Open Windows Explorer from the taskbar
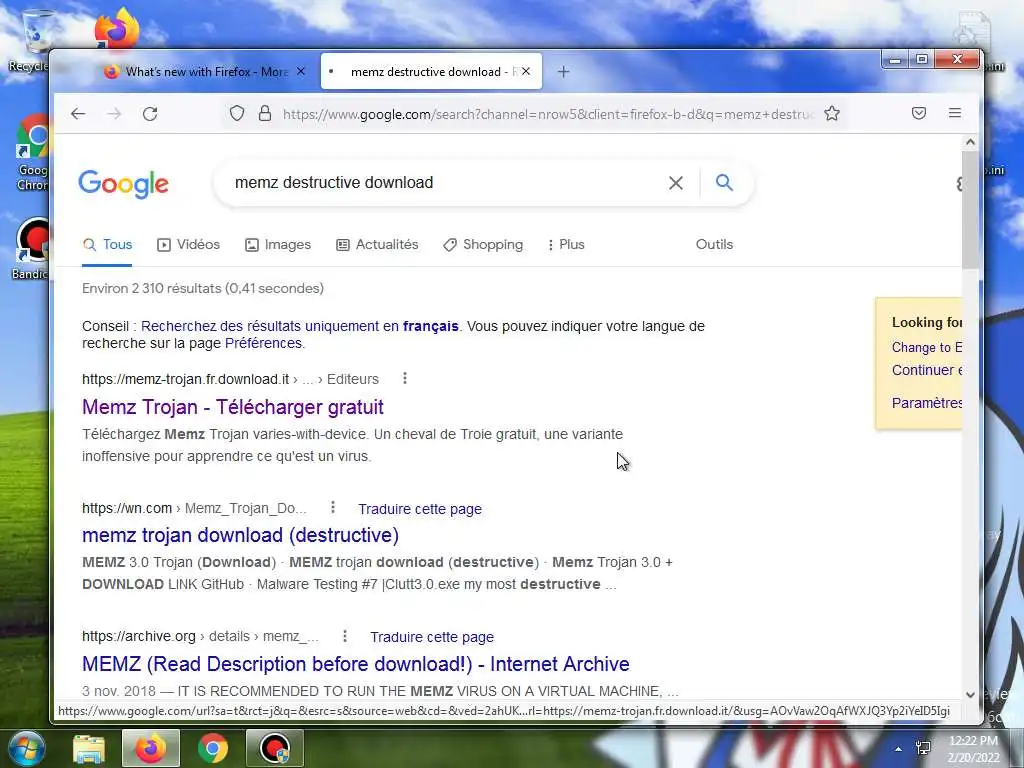1024x768 pixels. coord(89,748)
